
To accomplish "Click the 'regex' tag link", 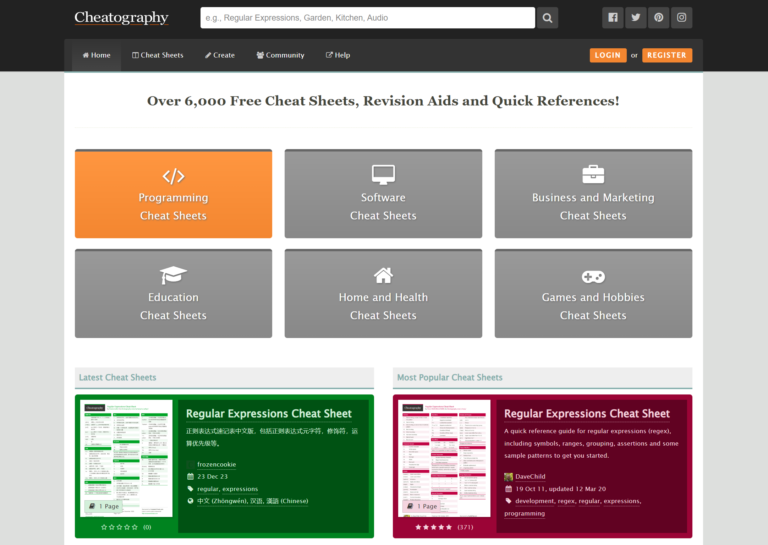I will tap(566, 501).
